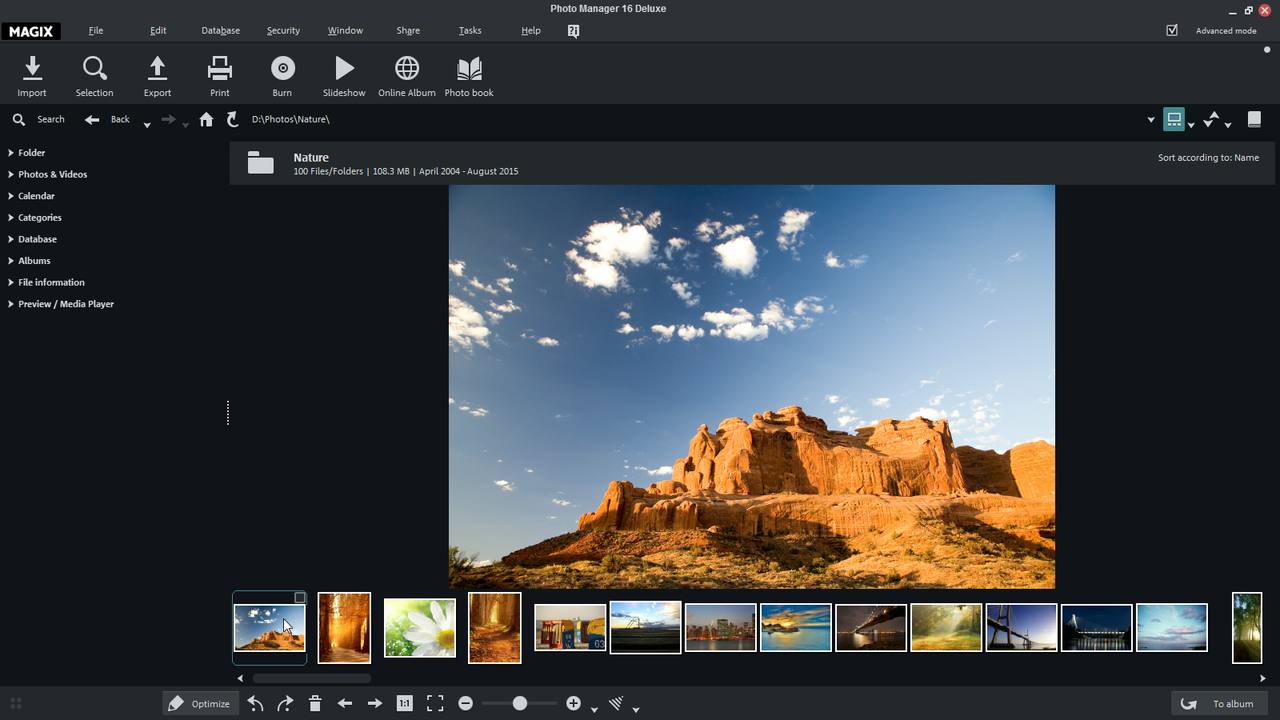Open the Share menu
This screenshot has width=1280, height=720.
pyautogui.click(x=407, y=30)
